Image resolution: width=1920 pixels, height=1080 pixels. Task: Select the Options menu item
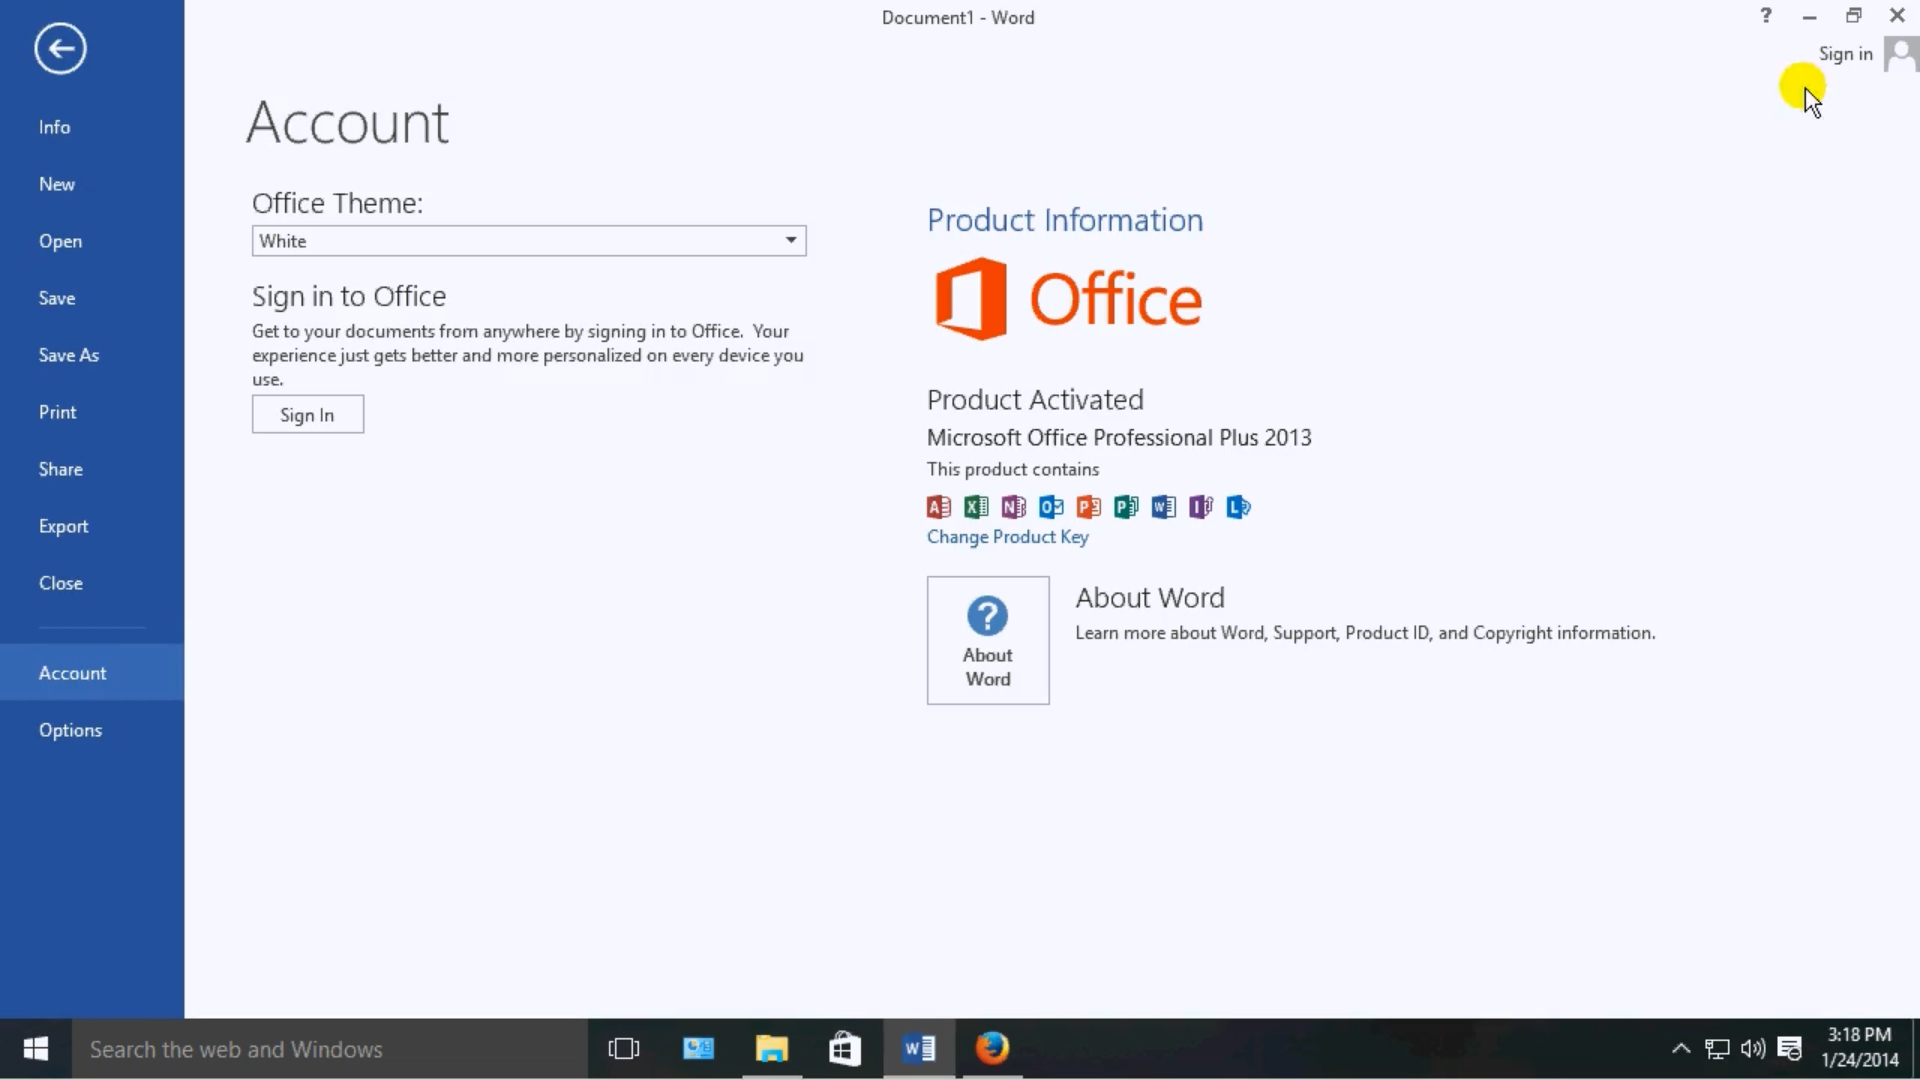(x=70, y=729)
